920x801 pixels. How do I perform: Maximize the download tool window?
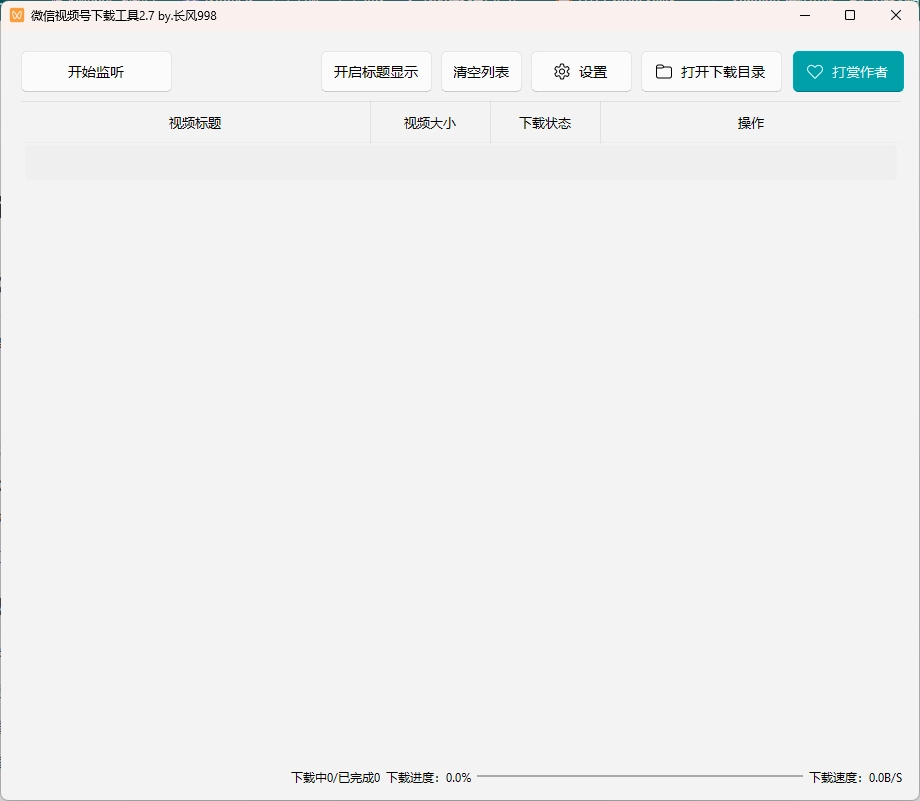point(850,15)
